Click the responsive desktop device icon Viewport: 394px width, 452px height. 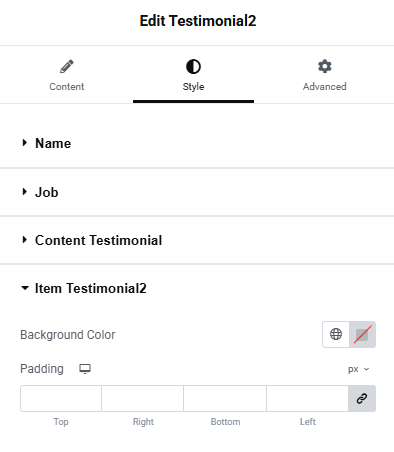coord(85,369)
